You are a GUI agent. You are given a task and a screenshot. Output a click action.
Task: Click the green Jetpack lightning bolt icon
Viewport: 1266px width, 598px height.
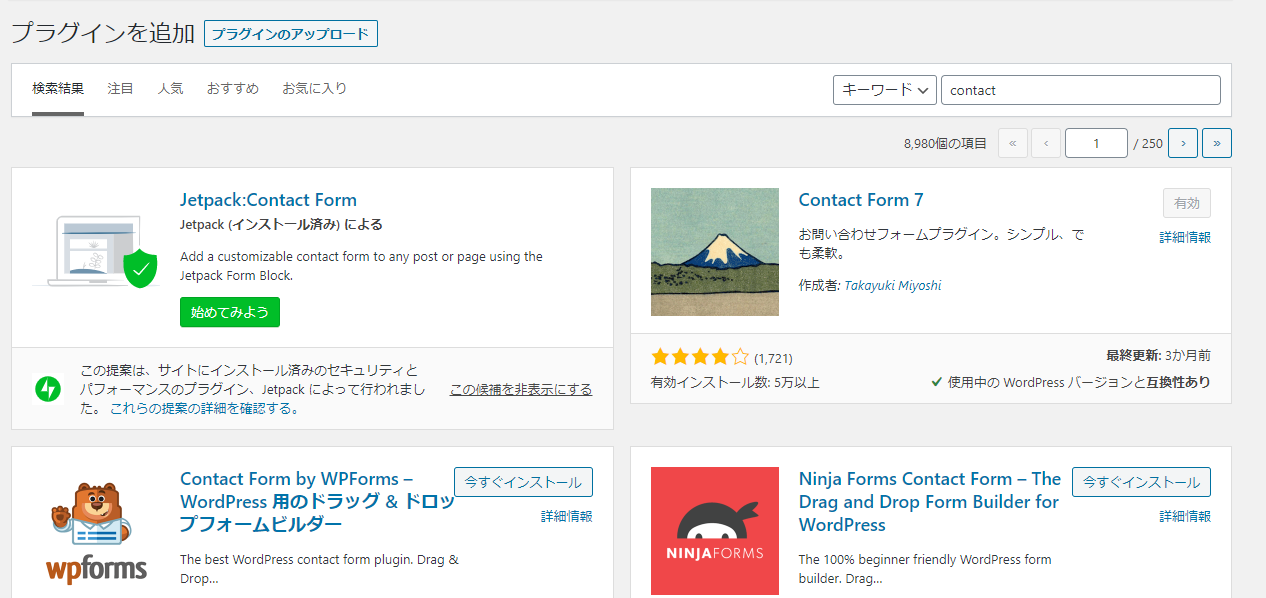click(47, 388)
